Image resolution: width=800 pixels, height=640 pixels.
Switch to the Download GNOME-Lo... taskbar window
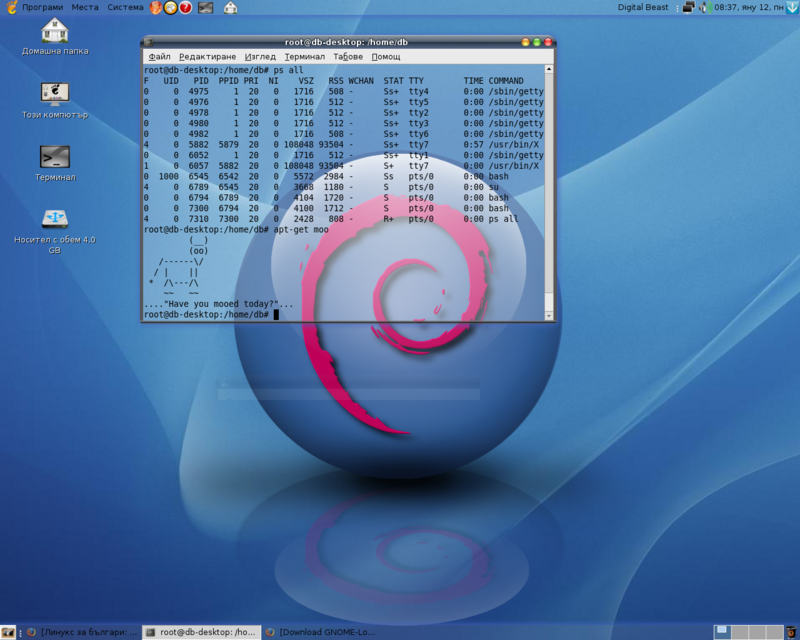click(320, 632)
